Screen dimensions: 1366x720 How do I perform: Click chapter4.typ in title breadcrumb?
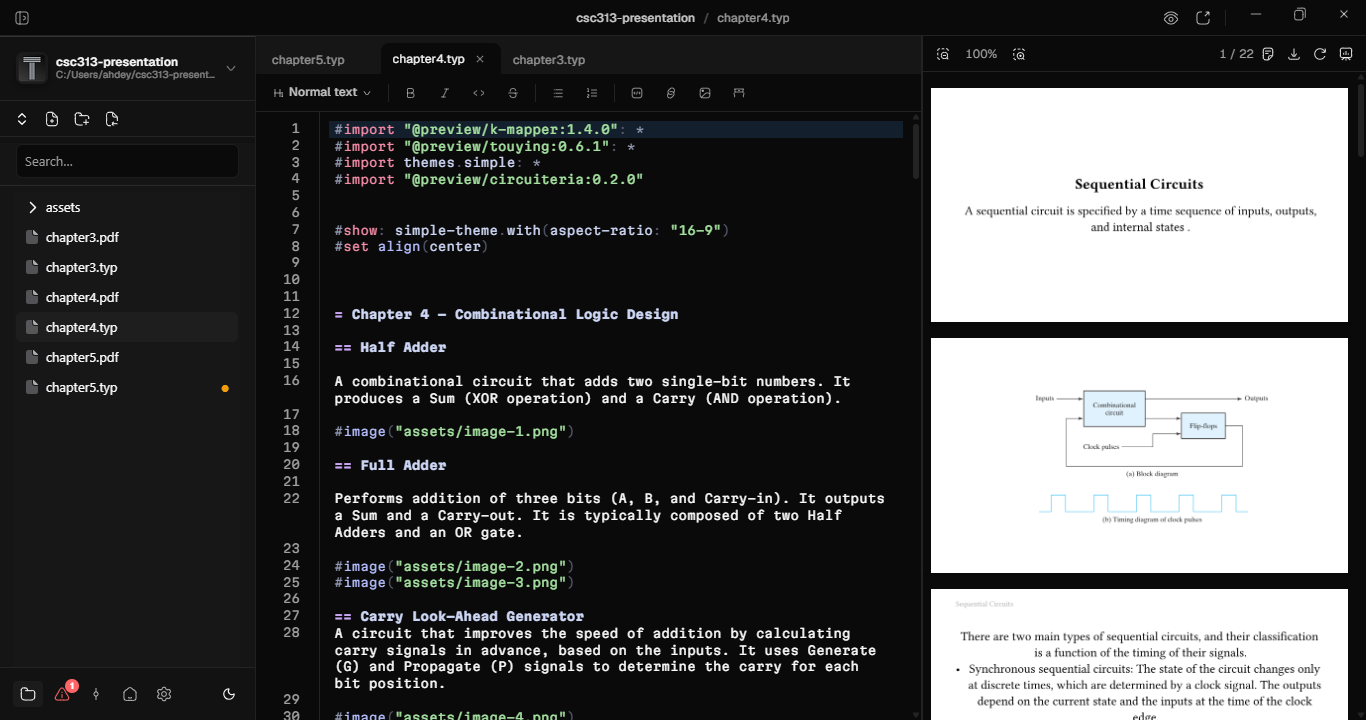pyautogui.click(x=753, y=18)
